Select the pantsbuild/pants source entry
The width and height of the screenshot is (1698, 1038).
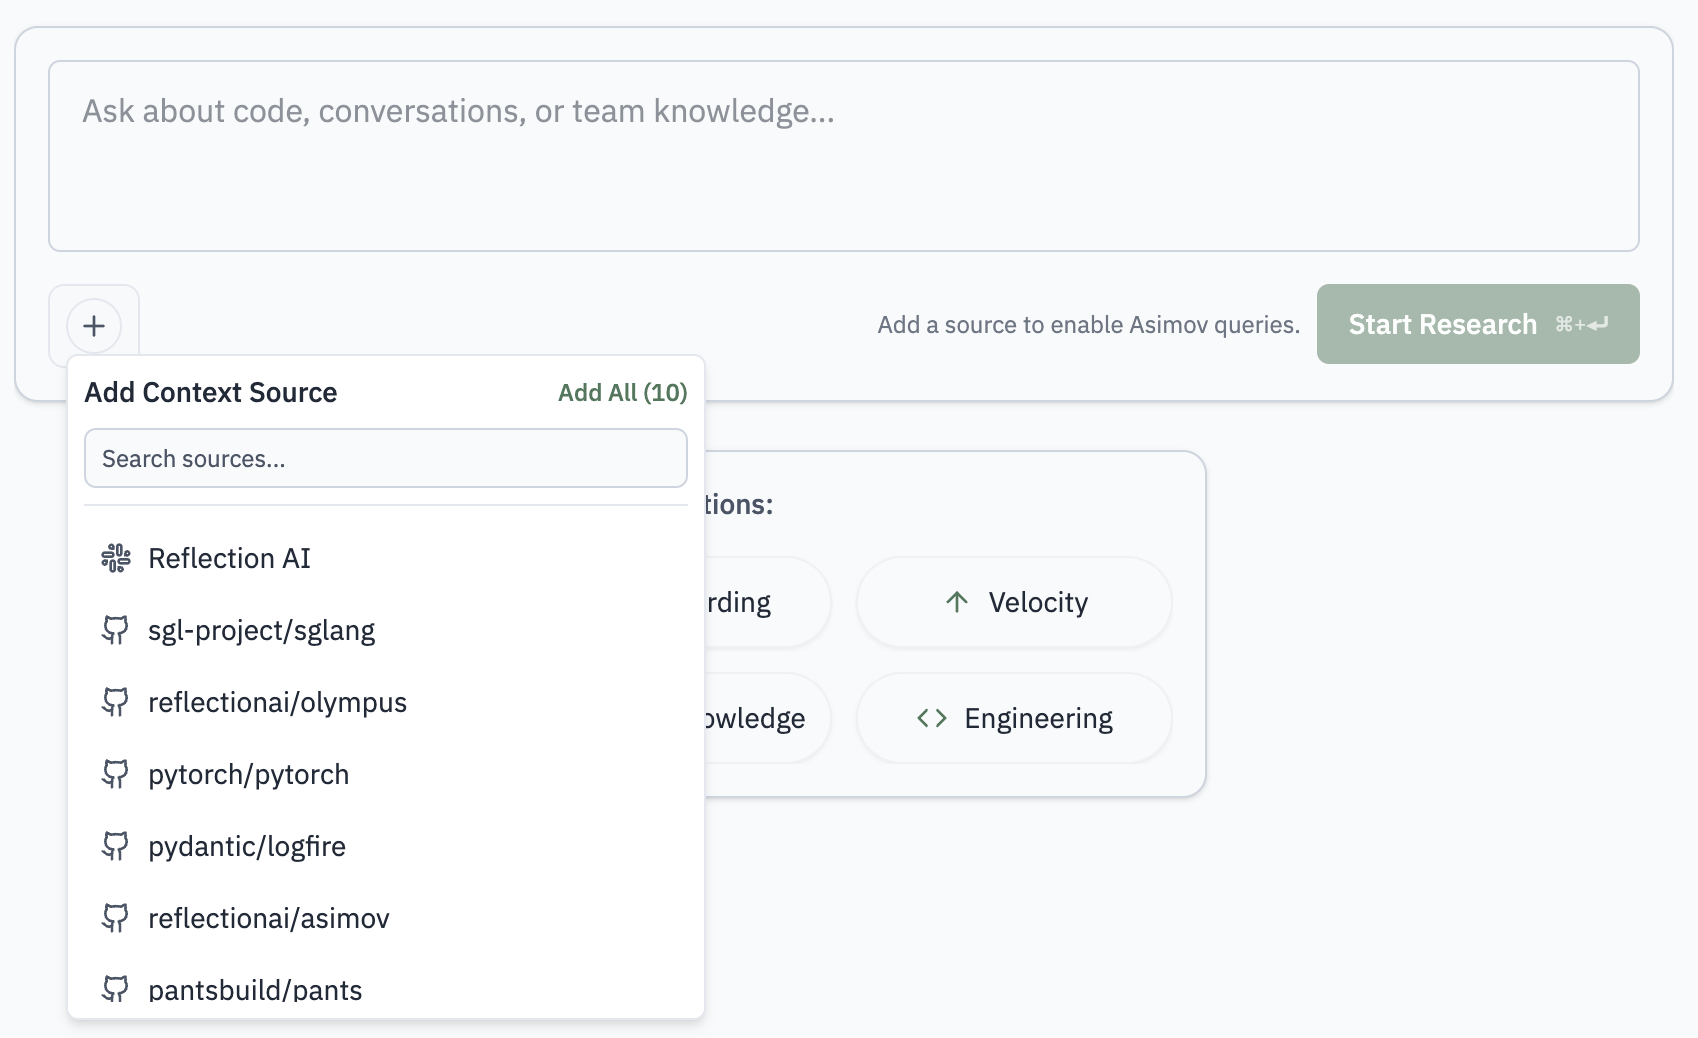pos(255,990)
